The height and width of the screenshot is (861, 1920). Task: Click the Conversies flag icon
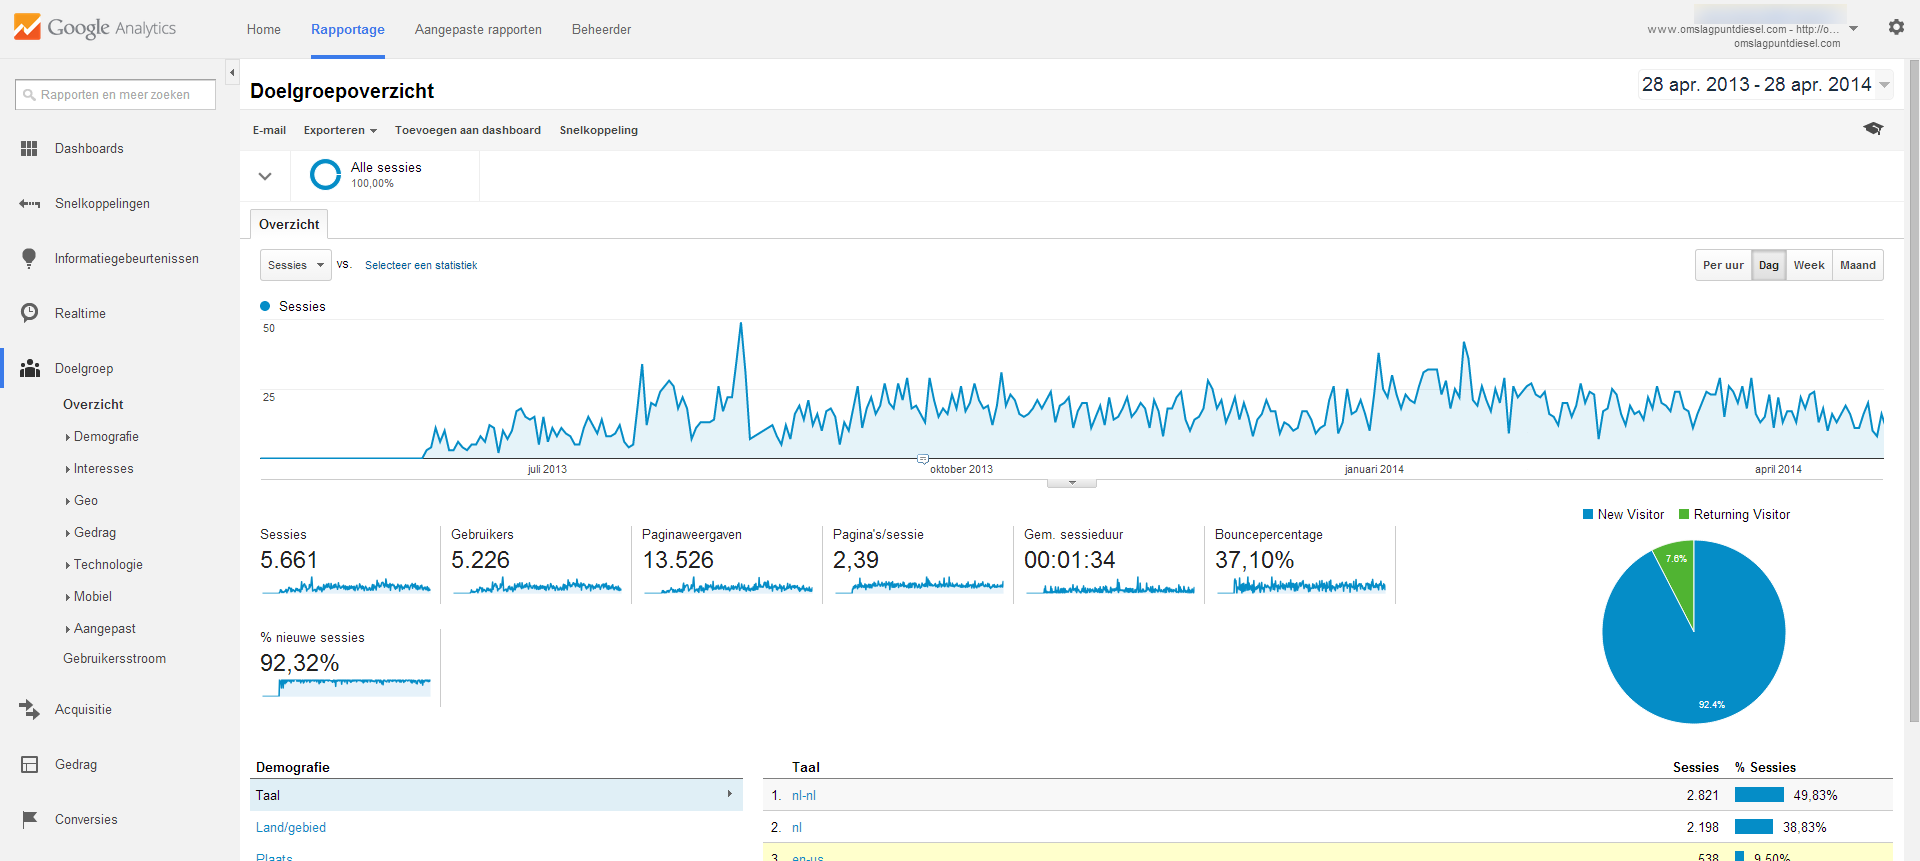point(29,819)
